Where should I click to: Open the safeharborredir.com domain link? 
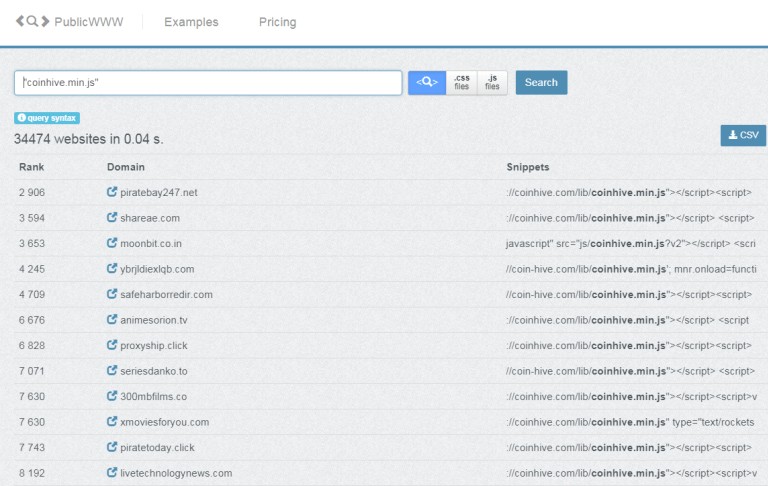coord(167,294)
